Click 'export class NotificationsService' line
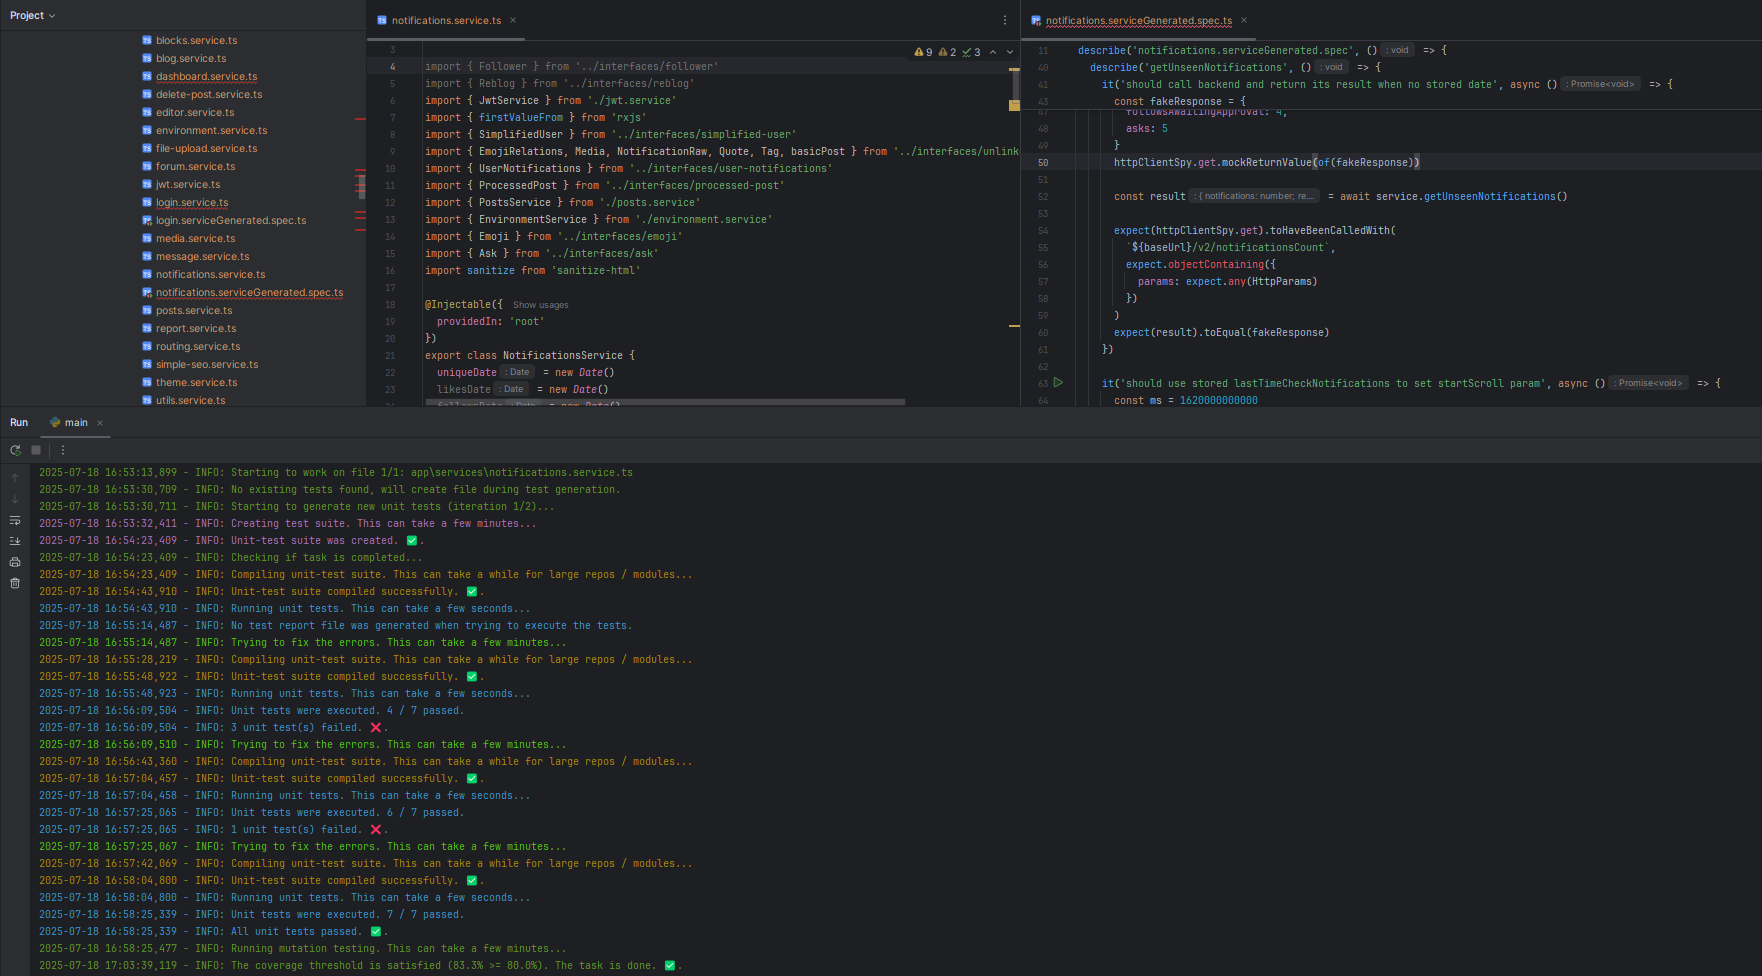The image size is (1762, 976). tap(530, 355)
